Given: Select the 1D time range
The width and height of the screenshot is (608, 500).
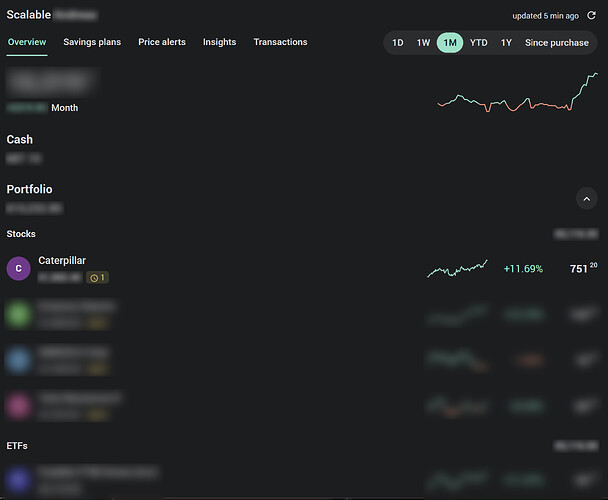Looking at the screenshot, I should [x=397, y=43].
